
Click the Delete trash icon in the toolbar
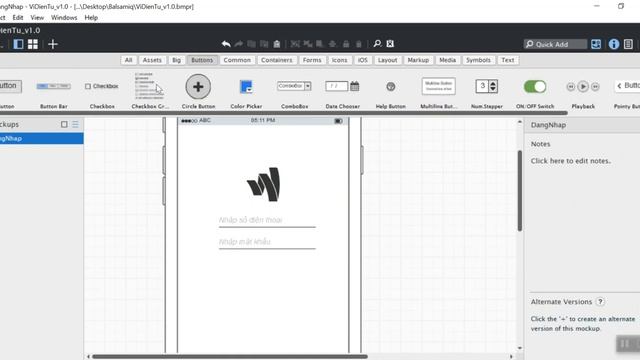359,44
